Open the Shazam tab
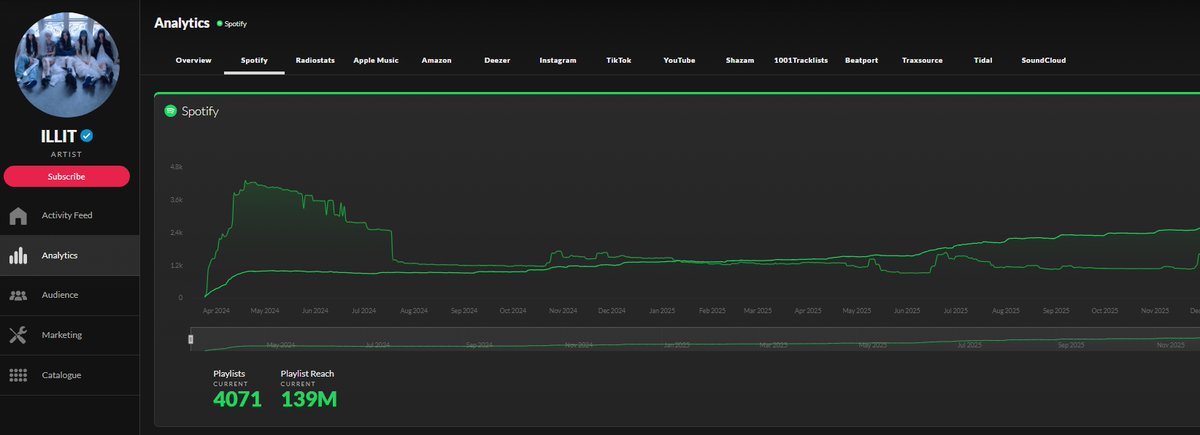 740,60
